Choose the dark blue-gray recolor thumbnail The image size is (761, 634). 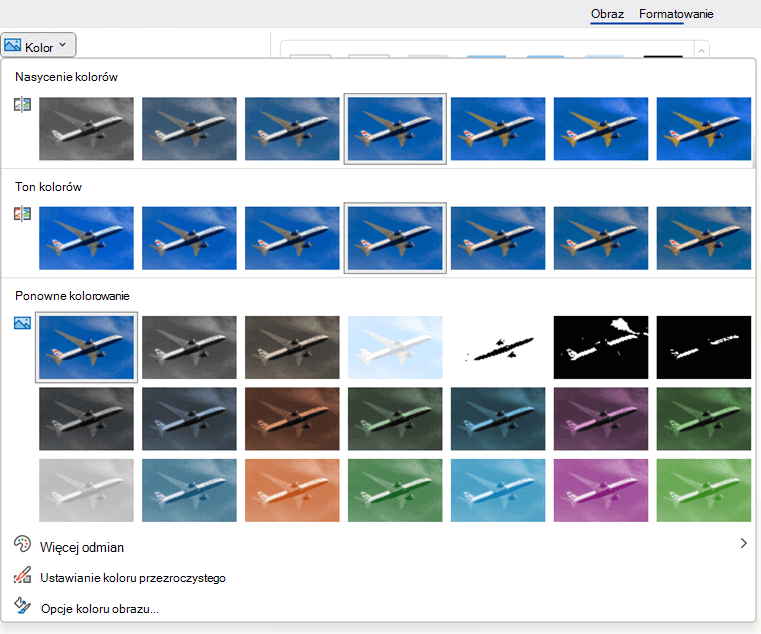(x=189, y=418)
